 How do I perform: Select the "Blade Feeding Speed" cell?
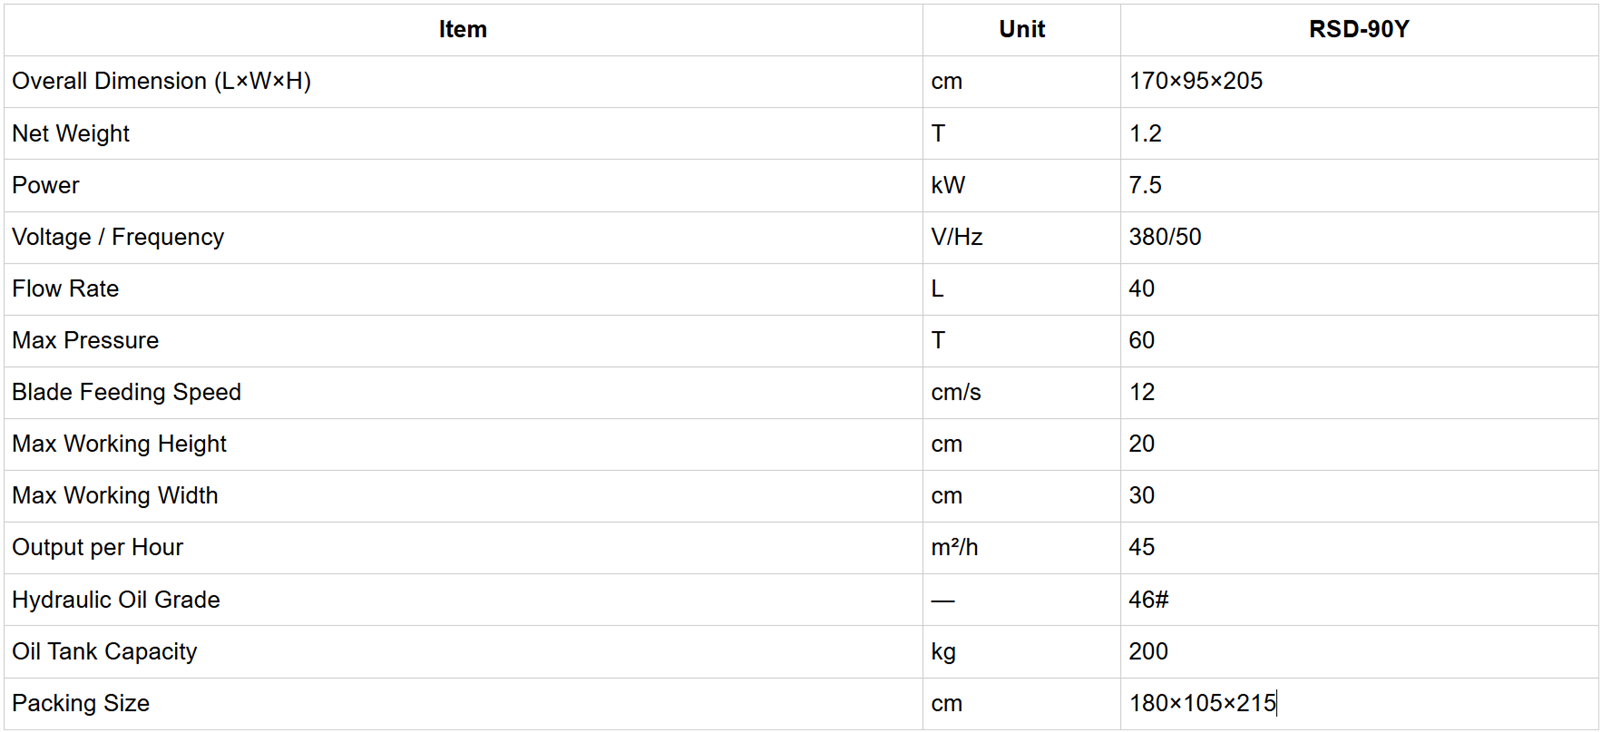tap(127, 393)
